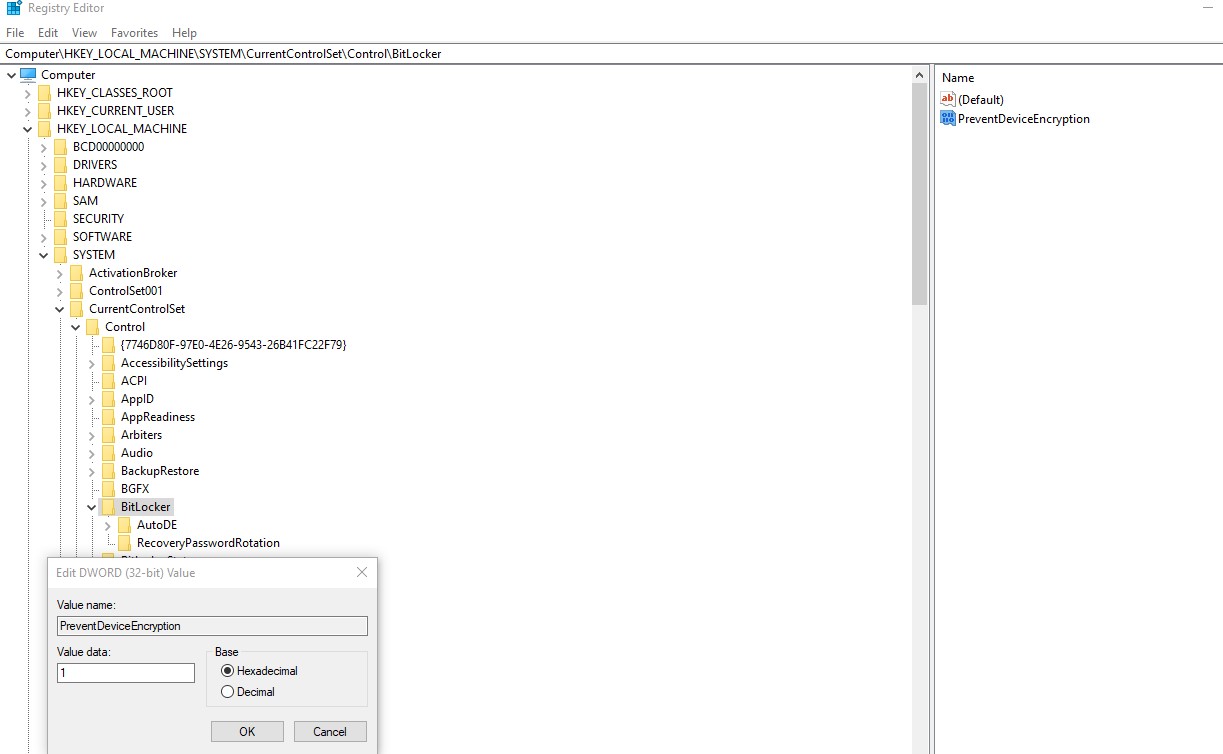Image resolution: width=1223 pixels, height=754 pixels.
Task: Click the CurrentControlSet folder icon
Action: (76, 309)
